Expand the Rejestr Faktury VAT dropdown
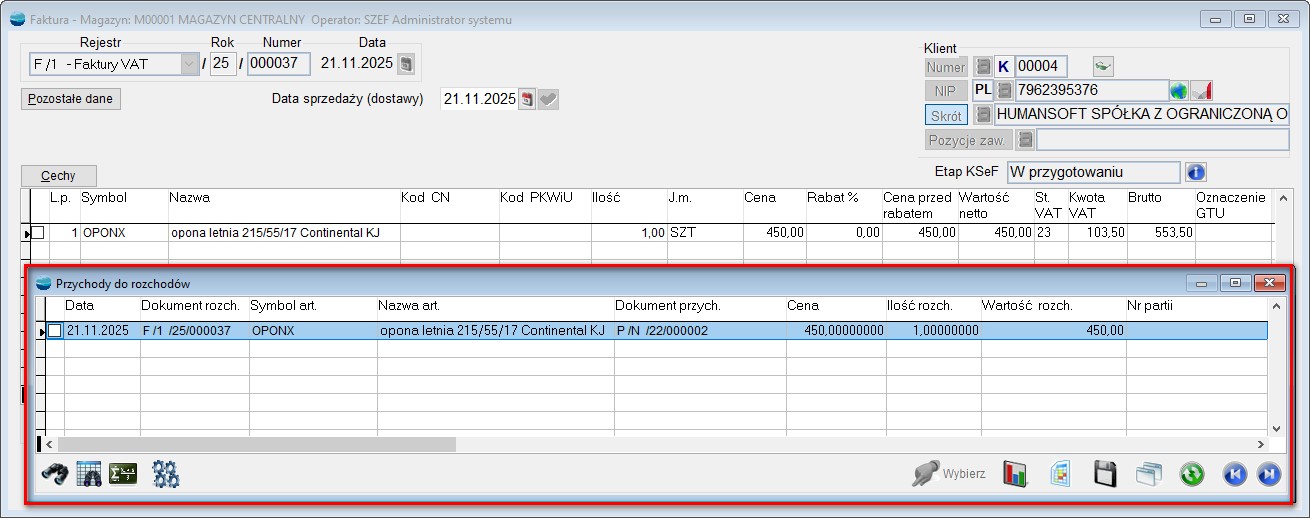The height and width of the screenshot is (518, 1310). 188,64
